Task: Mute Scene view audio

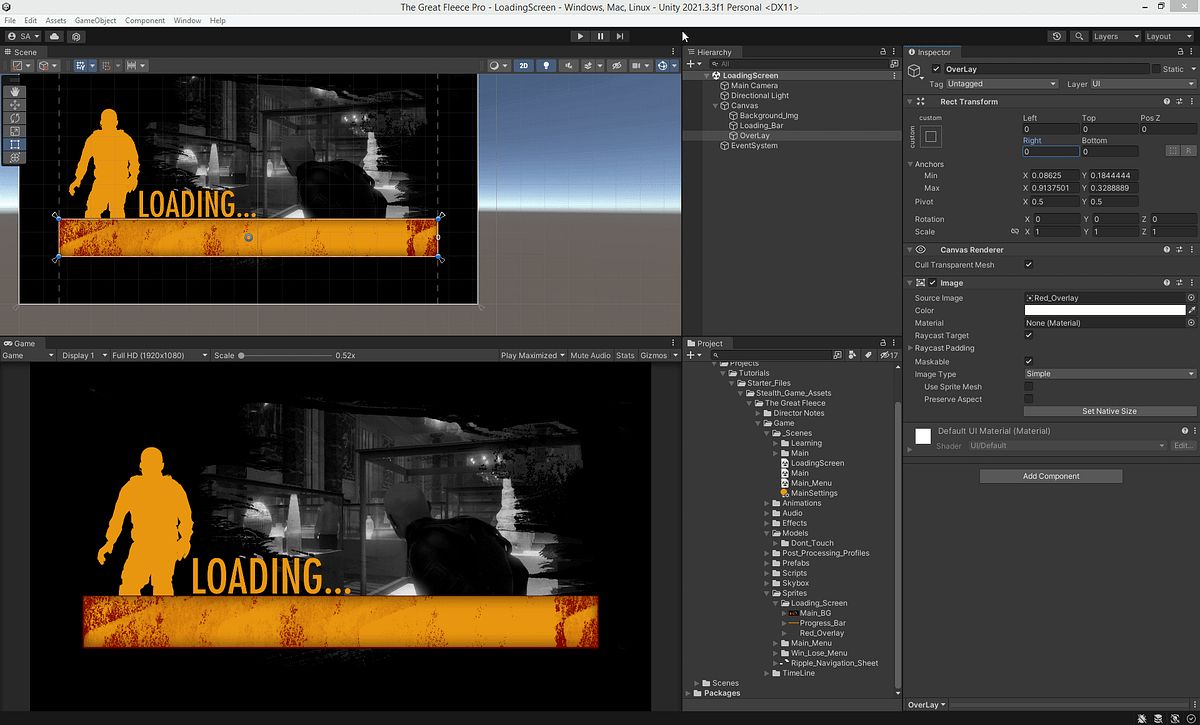Action: [x=568, y=65]
